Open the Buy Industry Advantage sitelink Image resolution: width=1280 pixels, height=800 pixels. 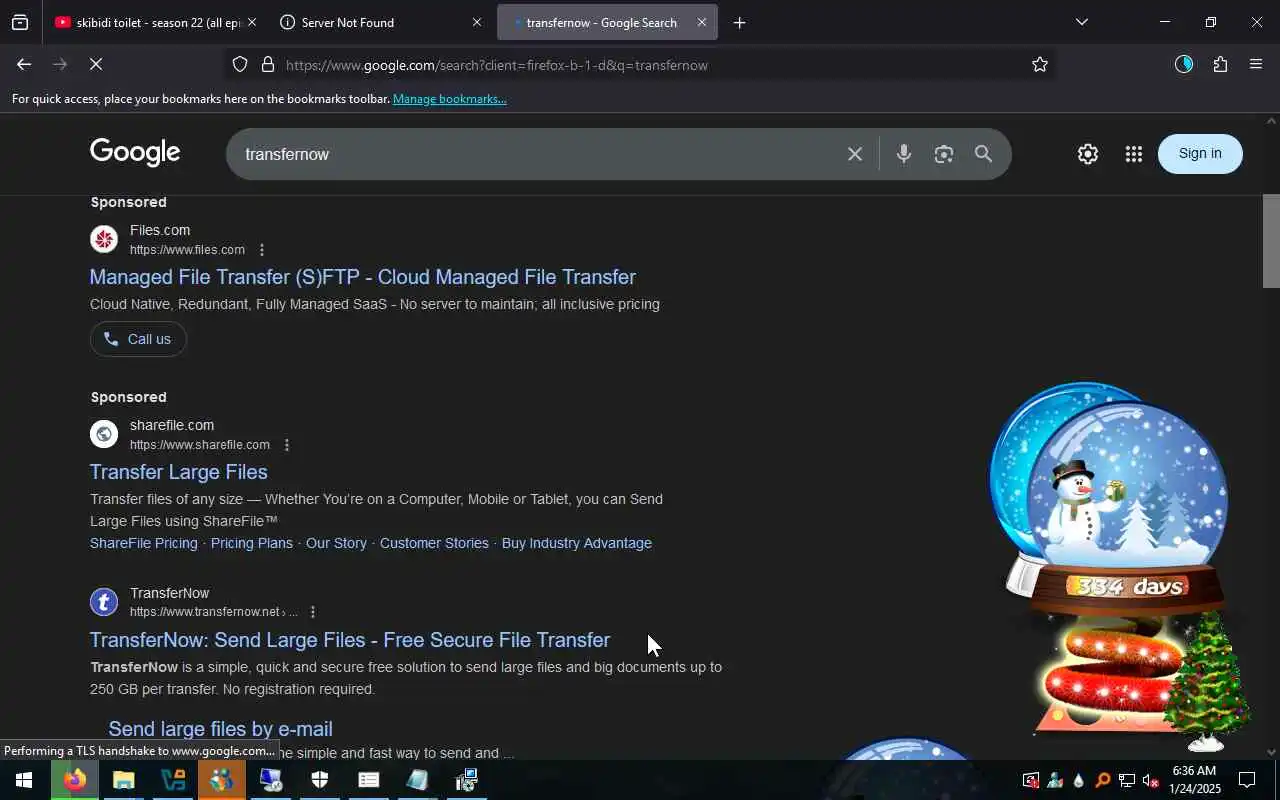(x=577, y=543)
